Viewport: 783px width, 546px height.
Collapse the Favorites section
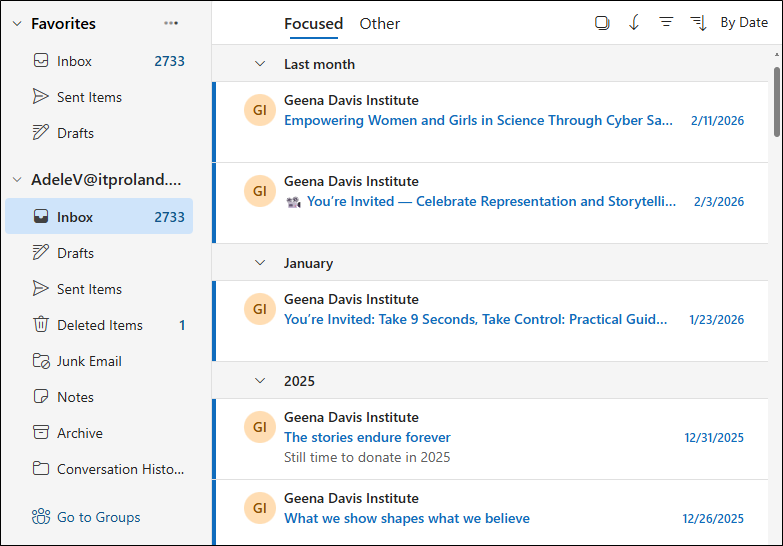coord(17,24)
